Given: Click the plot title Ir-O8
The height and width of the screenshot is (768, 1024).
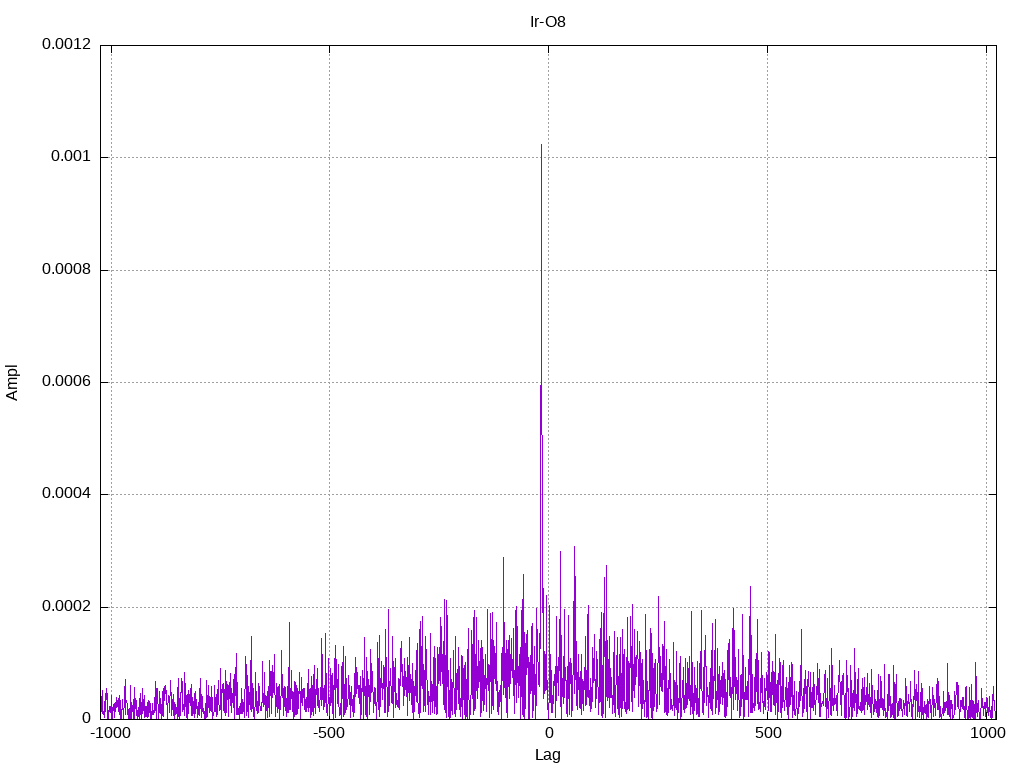Looking at the screenshot, I should 547,22.
